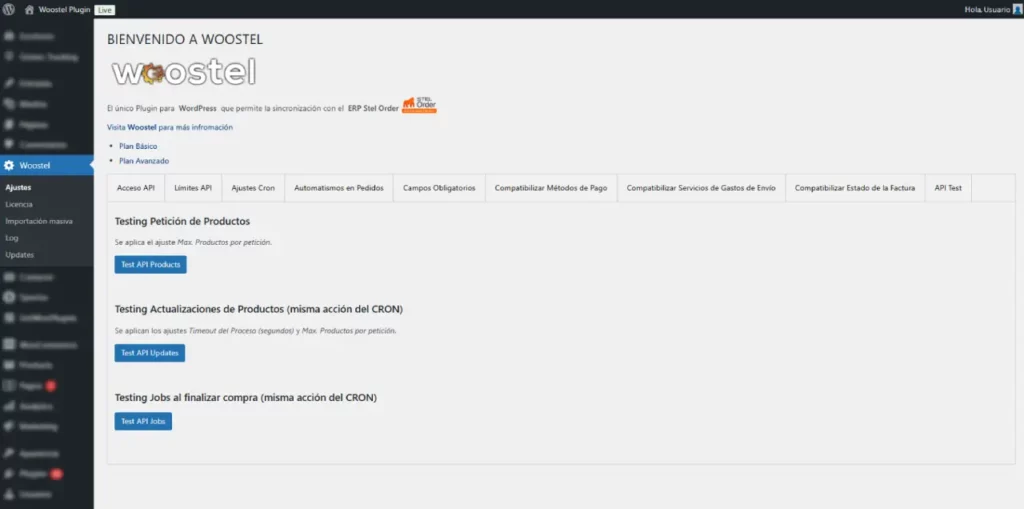Click the Test API Jobs button
The image size is (1024, 509).
pyautogui.click(x=143, y=421)
